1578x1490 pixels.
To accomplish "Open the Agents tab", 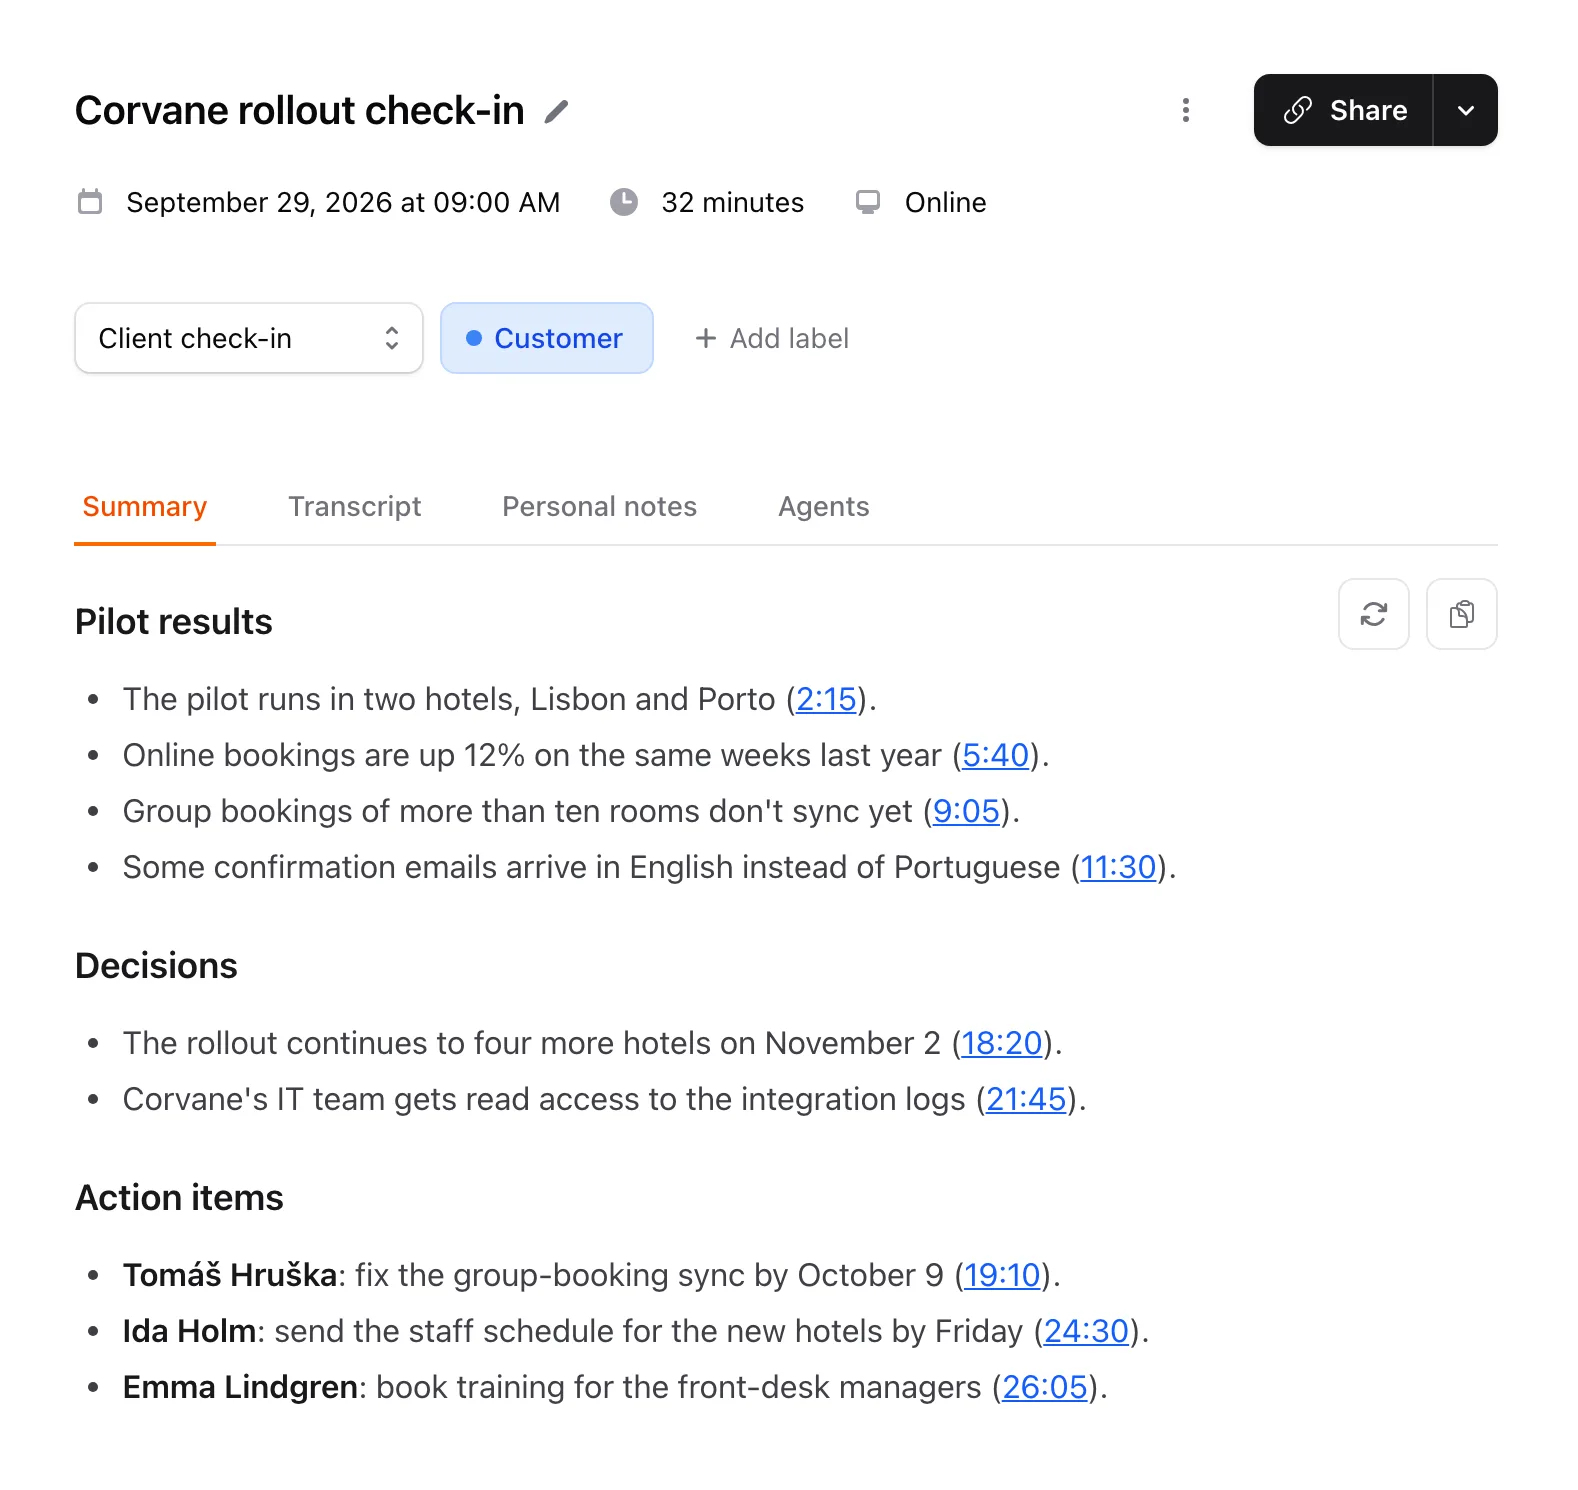I will tap(824, 507).
